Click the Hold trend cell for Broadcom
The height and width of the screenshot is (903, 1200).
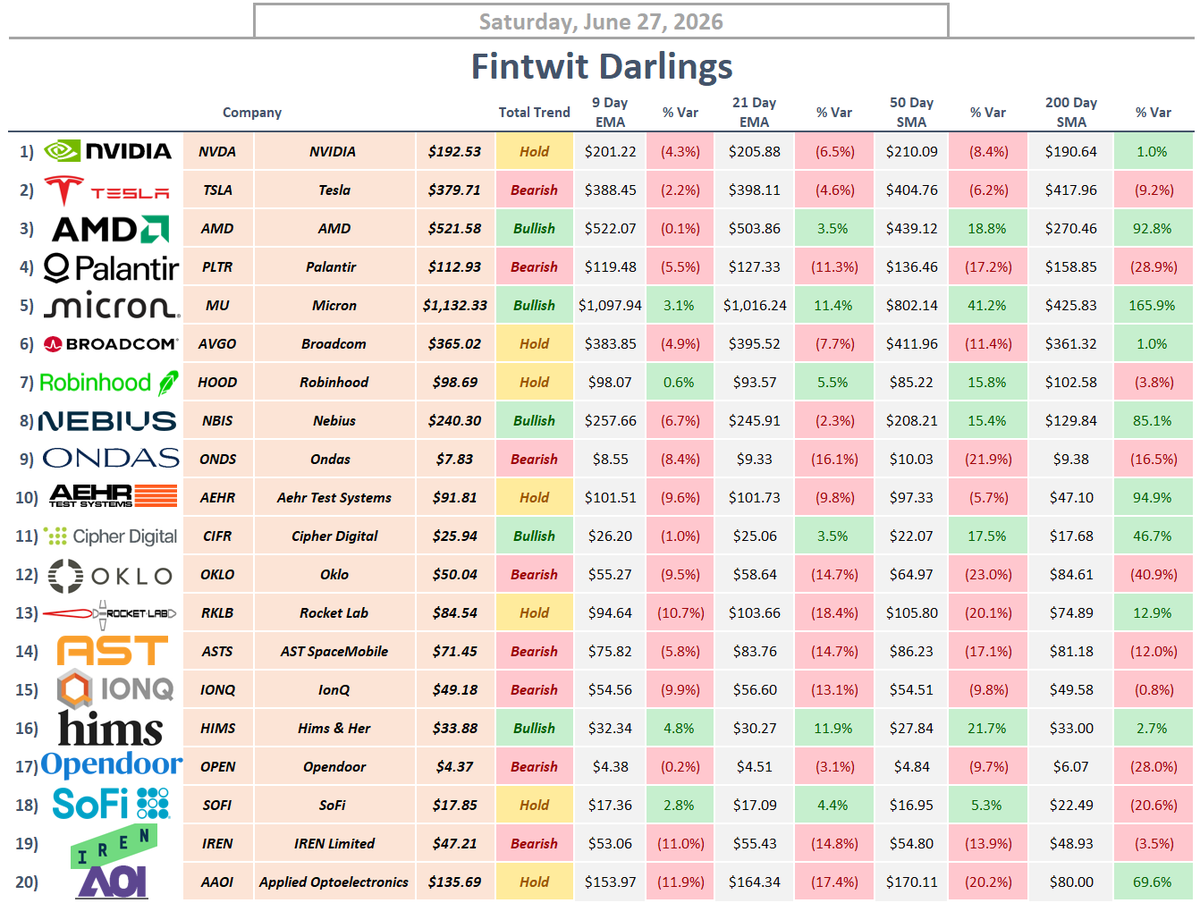[534, 344]
